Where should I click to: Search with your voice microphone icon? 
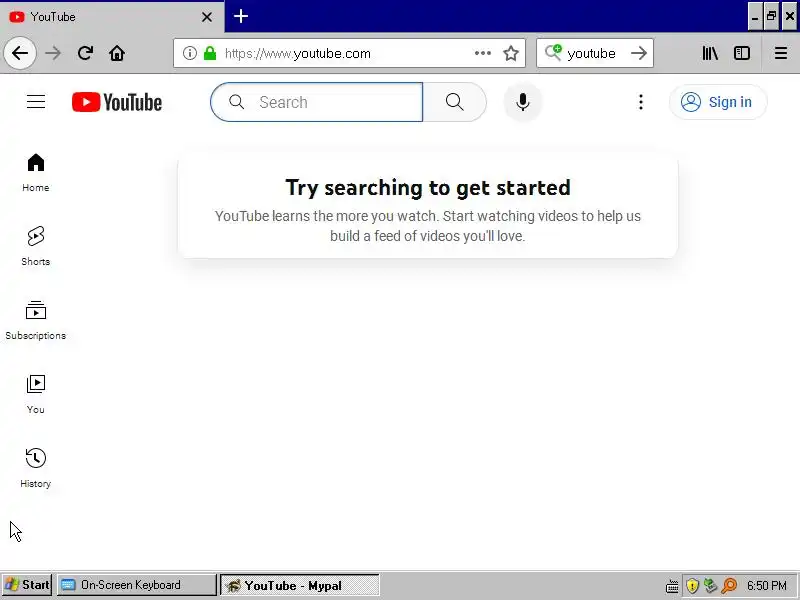point(522,102)
